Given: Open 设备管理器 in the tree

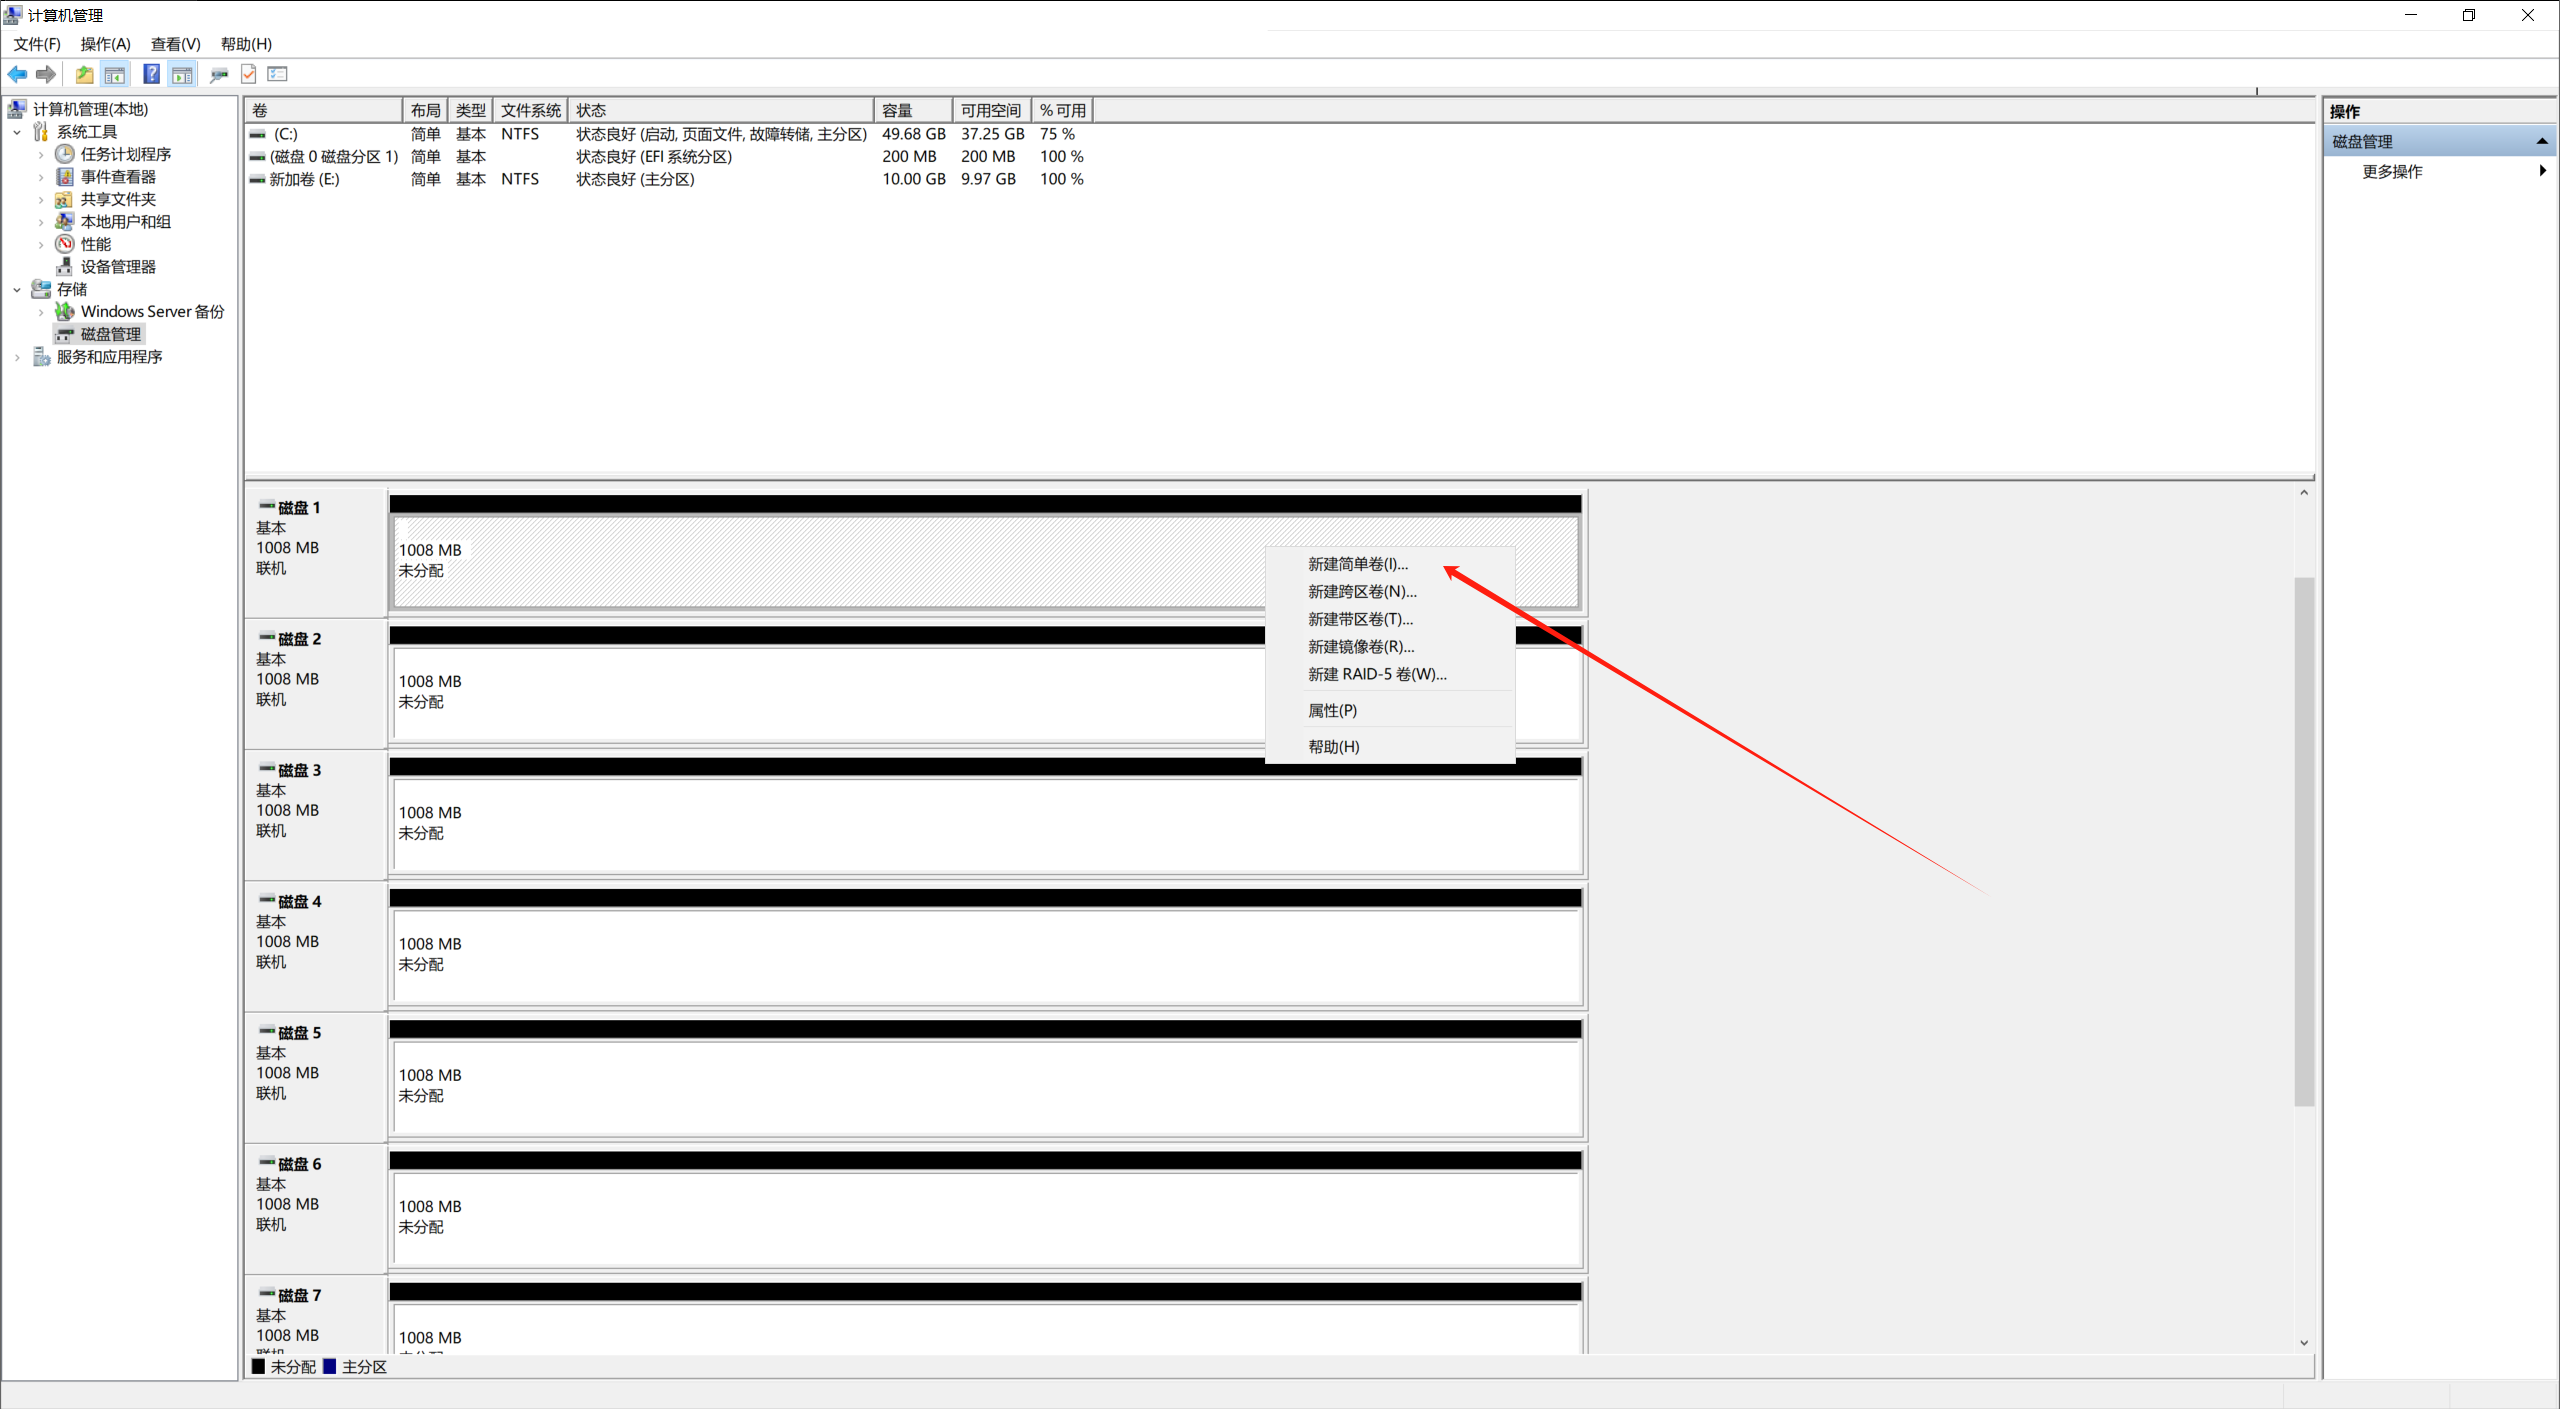Looking at the screenshot, I should click(x=118, y=267).
